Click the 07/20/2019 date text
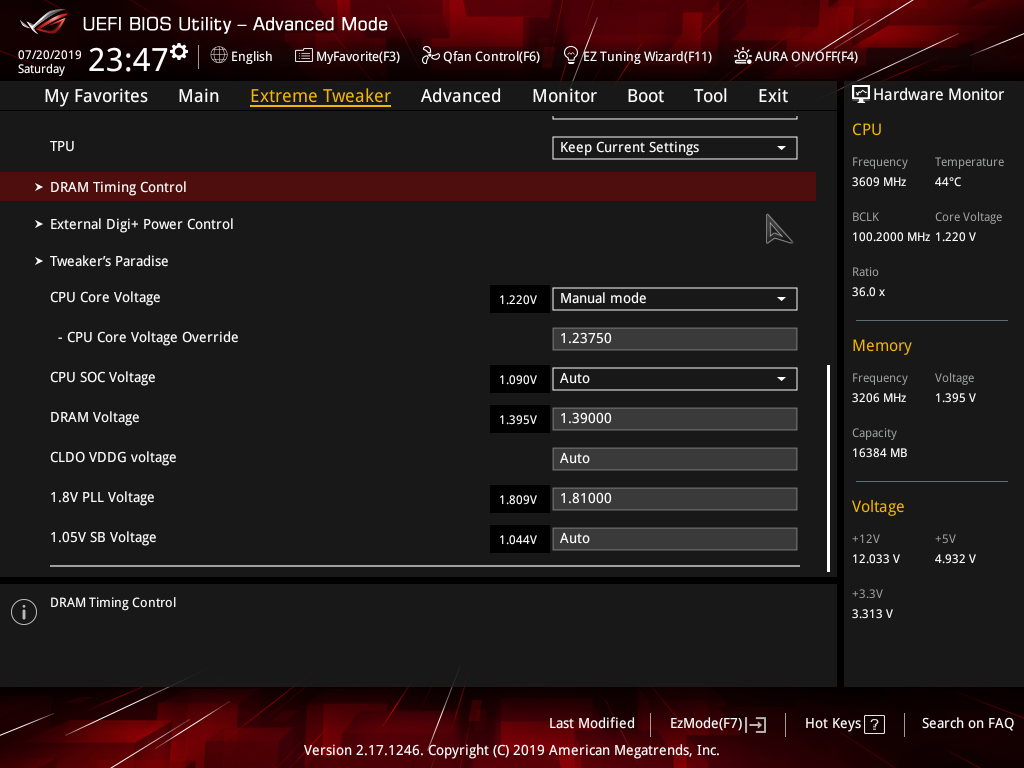1024x768 pixels. click(50, 55)
